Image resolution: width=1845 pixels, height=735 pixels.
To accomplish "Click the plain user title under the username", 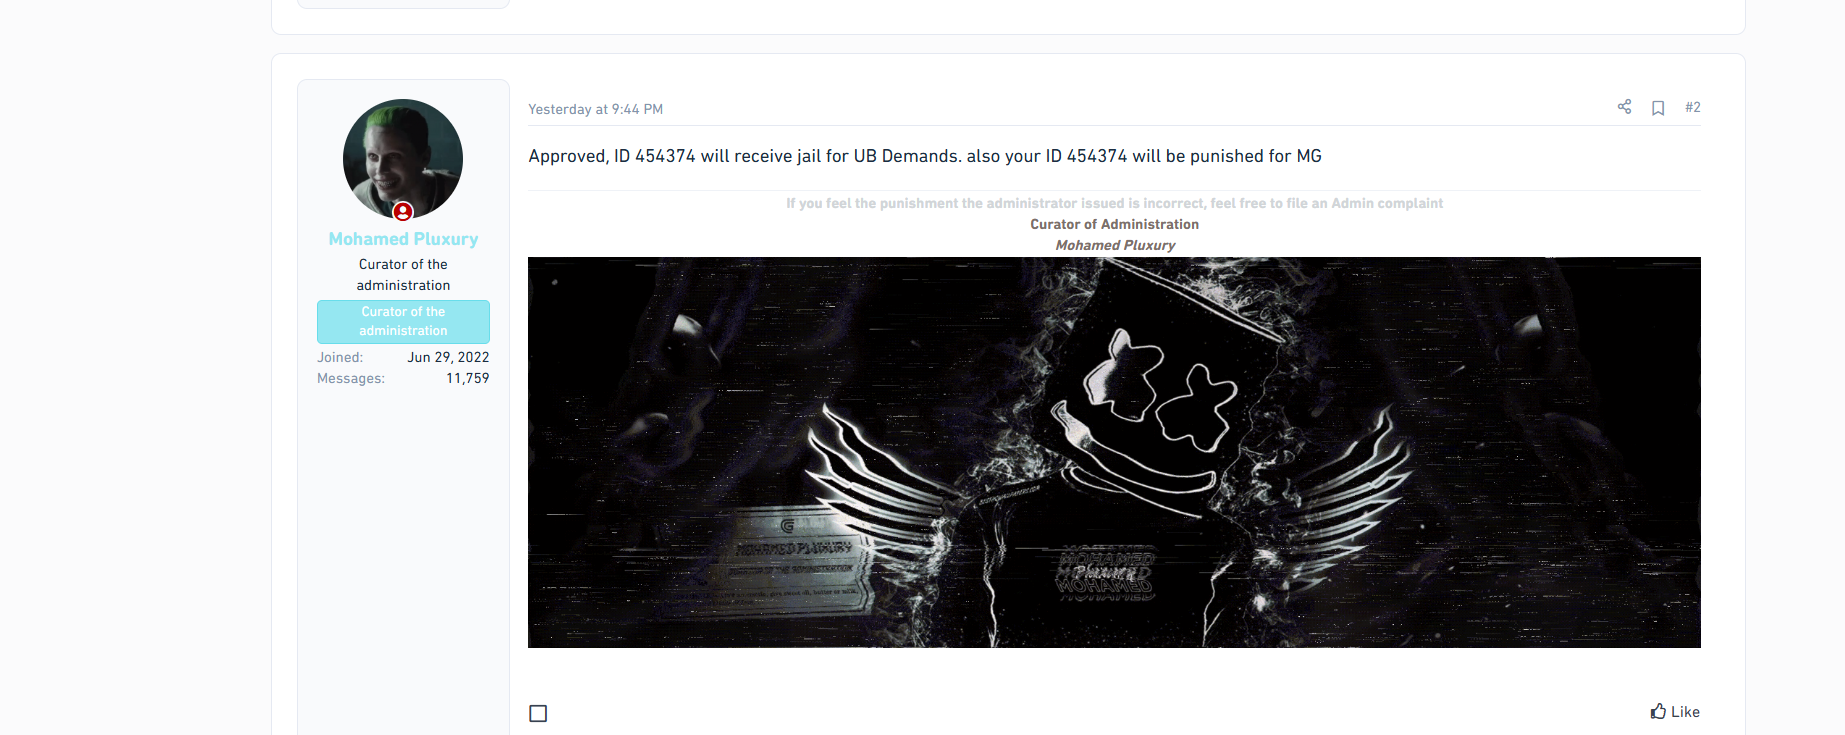I will (x=403, y=275).
